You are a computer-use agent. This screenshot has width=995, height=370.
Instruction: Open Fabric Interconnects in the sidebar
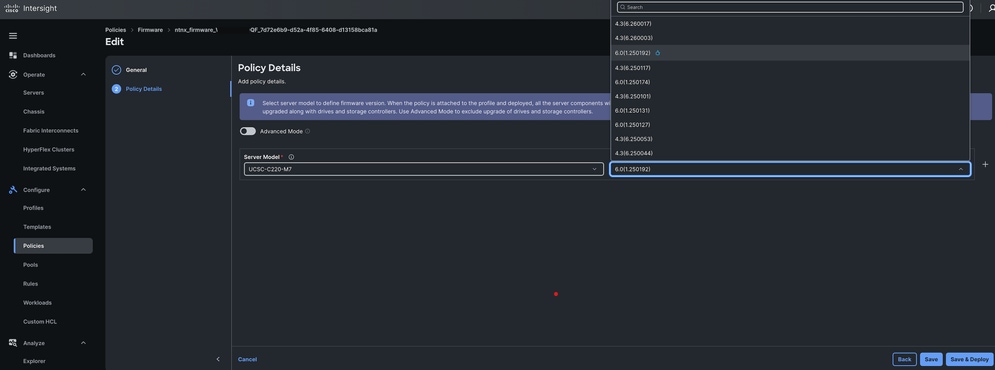(51, 131)
